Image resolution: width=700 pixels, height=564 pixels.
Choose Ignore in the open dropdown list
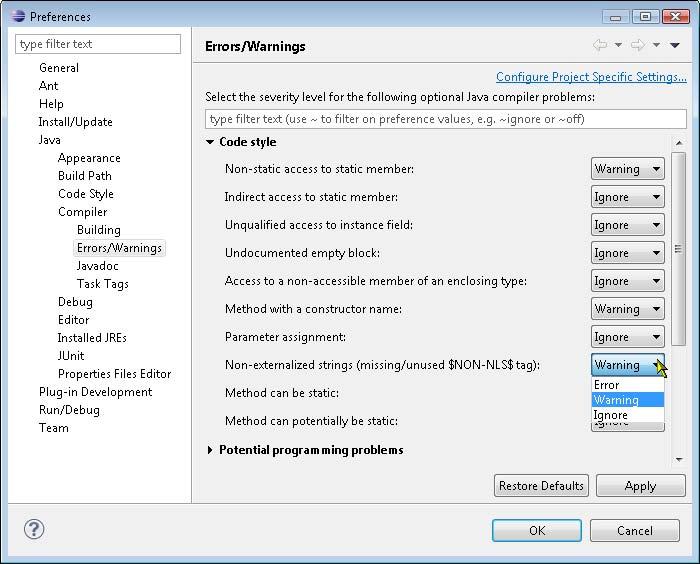click(x=628, y=415)
